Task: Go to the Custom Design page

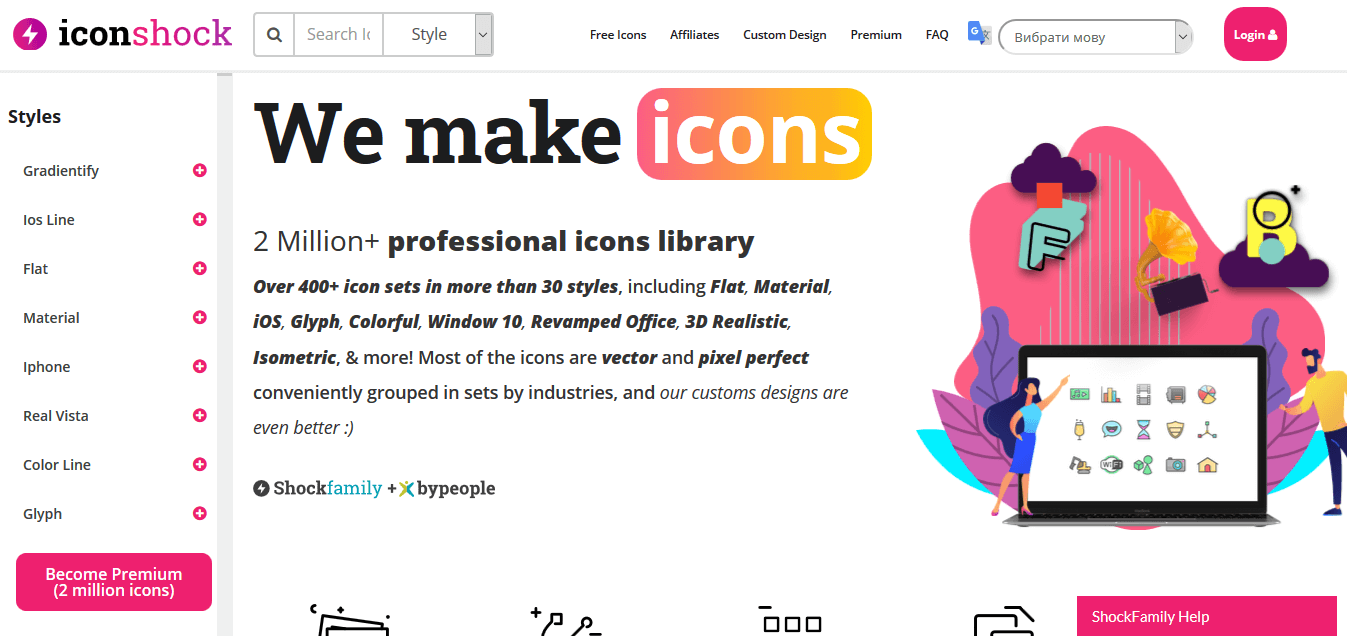Action: coord(785,35)
